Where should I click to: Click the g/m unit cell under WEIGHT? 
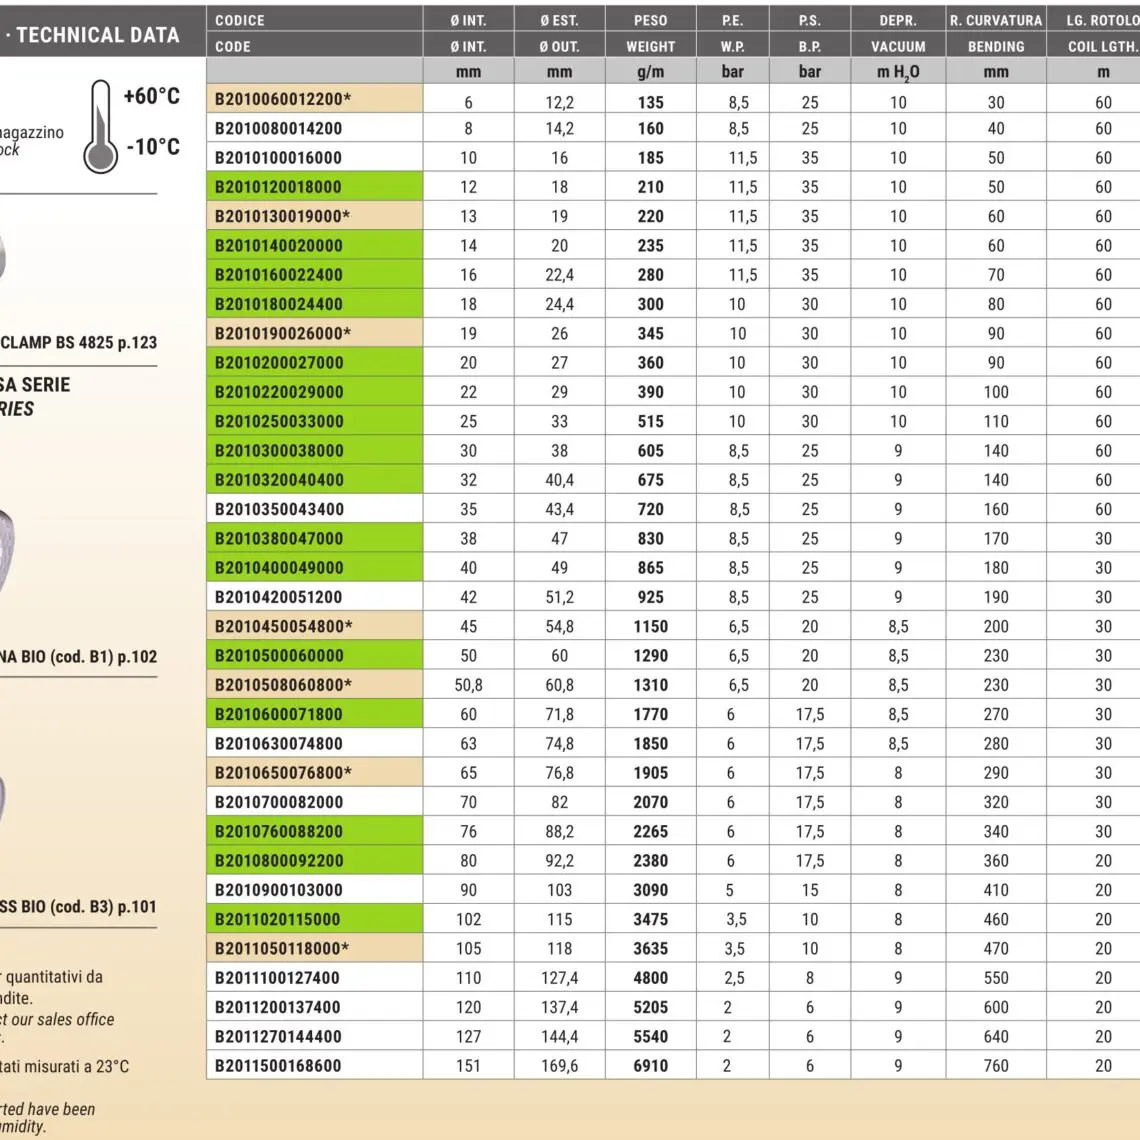[650, 72]
